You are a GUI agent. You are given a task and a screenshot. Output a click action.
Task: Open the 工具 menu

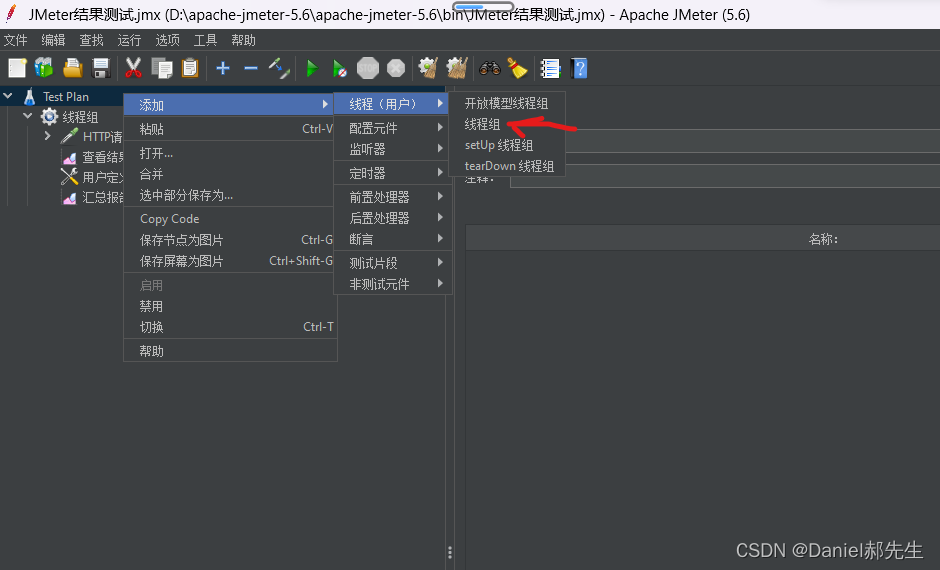pyautogui.click(x=205, y=40)
